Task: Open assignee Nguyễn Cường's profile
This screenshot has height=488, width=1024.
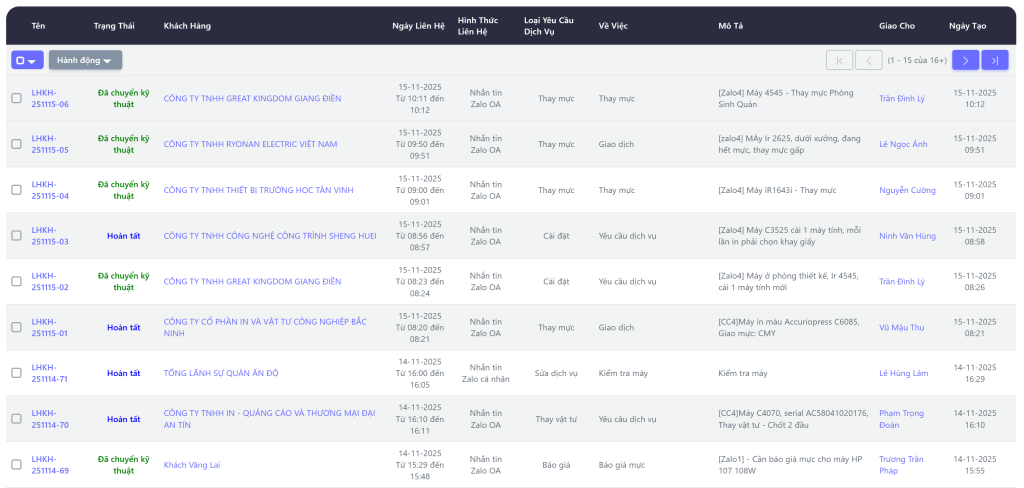Action: [x=907, y=190]
